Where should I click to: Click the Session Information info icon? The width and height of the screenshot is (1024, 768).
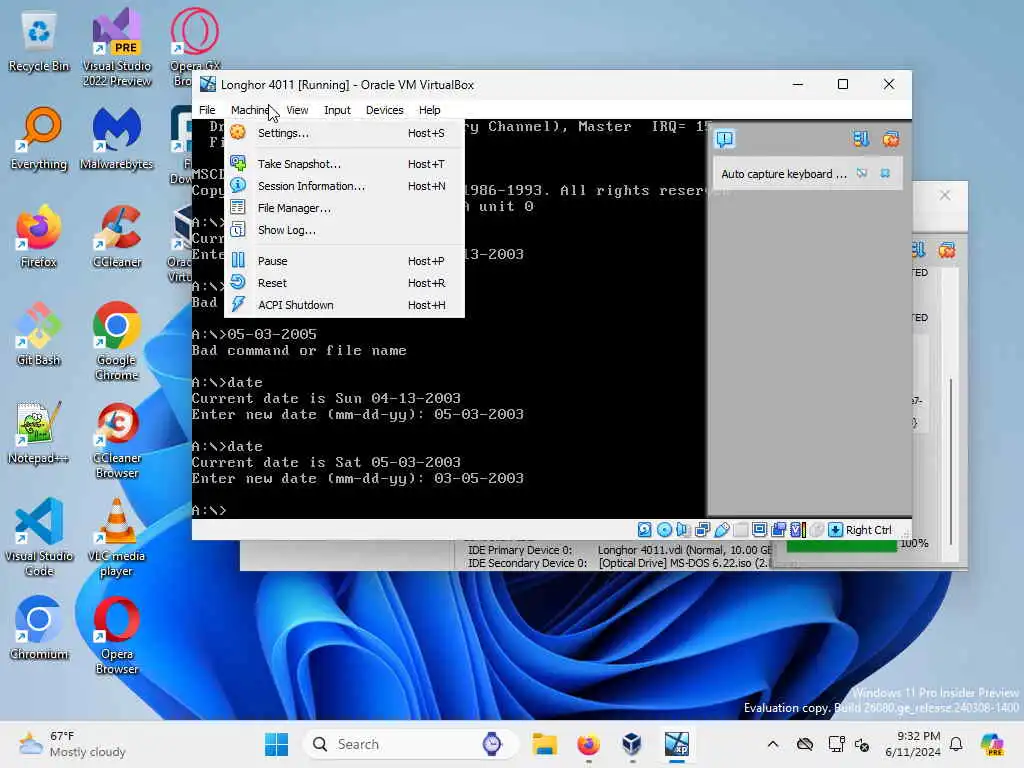click(238, 185)
